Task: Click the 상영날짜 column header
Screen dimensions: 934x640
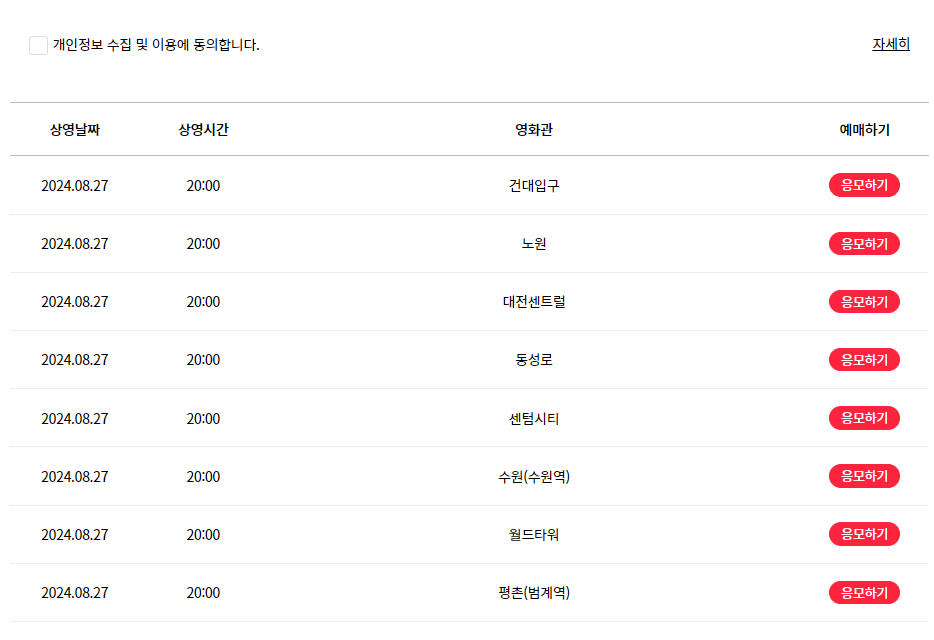Action: [x=74, y=129]
